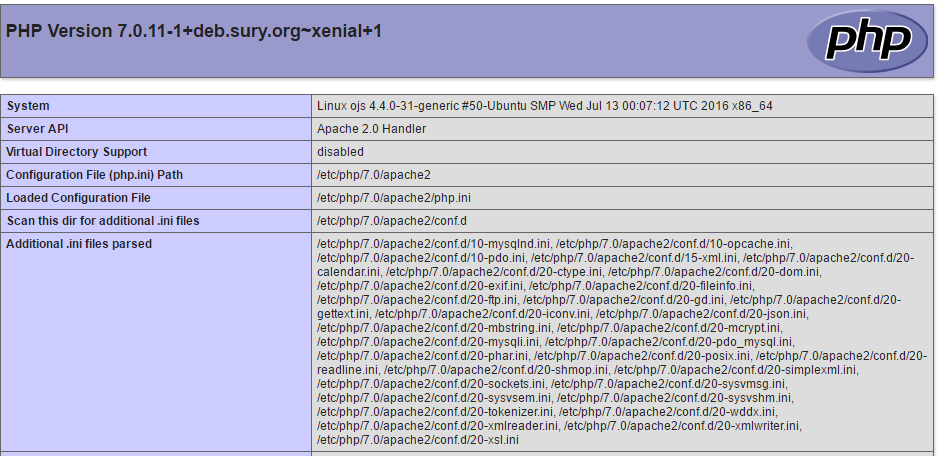Click the 'Virtual Directory Support' label
The height and width of the screenshot is (456, 940).
point(76,152)
